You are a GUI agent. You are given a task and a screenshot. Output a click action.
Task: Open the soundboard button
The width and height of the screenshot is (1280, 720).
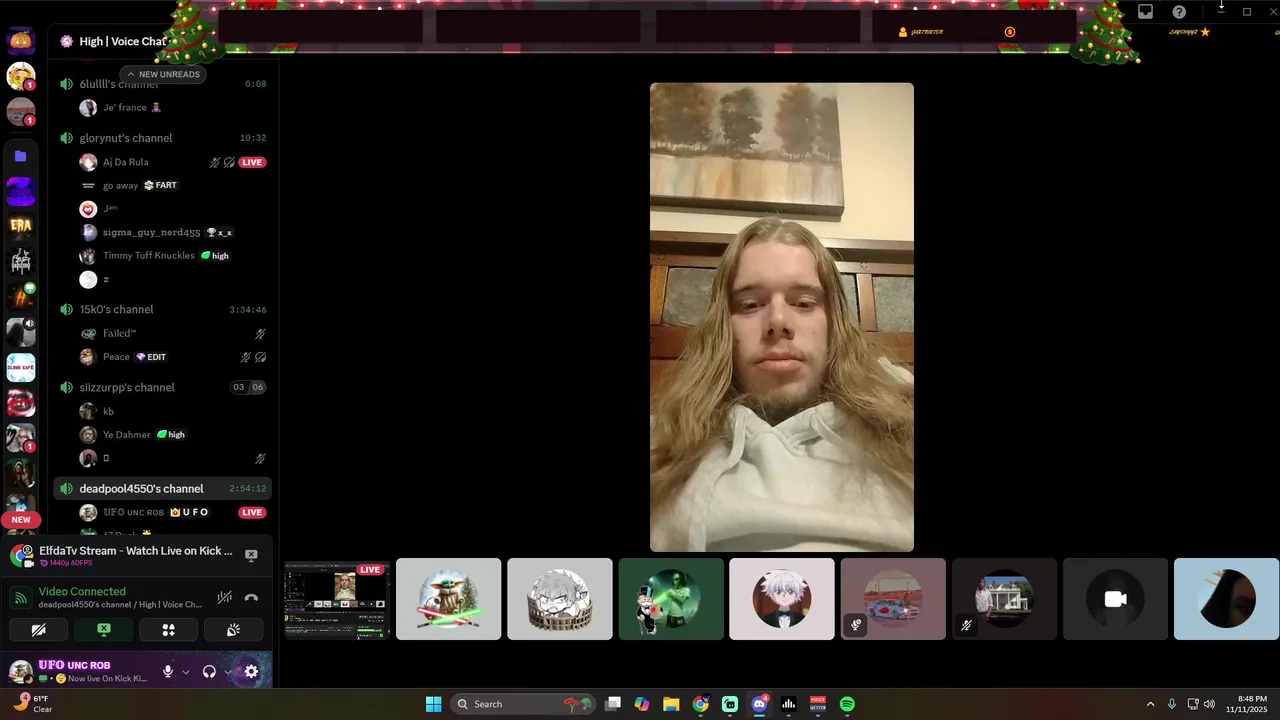point(233,630)
